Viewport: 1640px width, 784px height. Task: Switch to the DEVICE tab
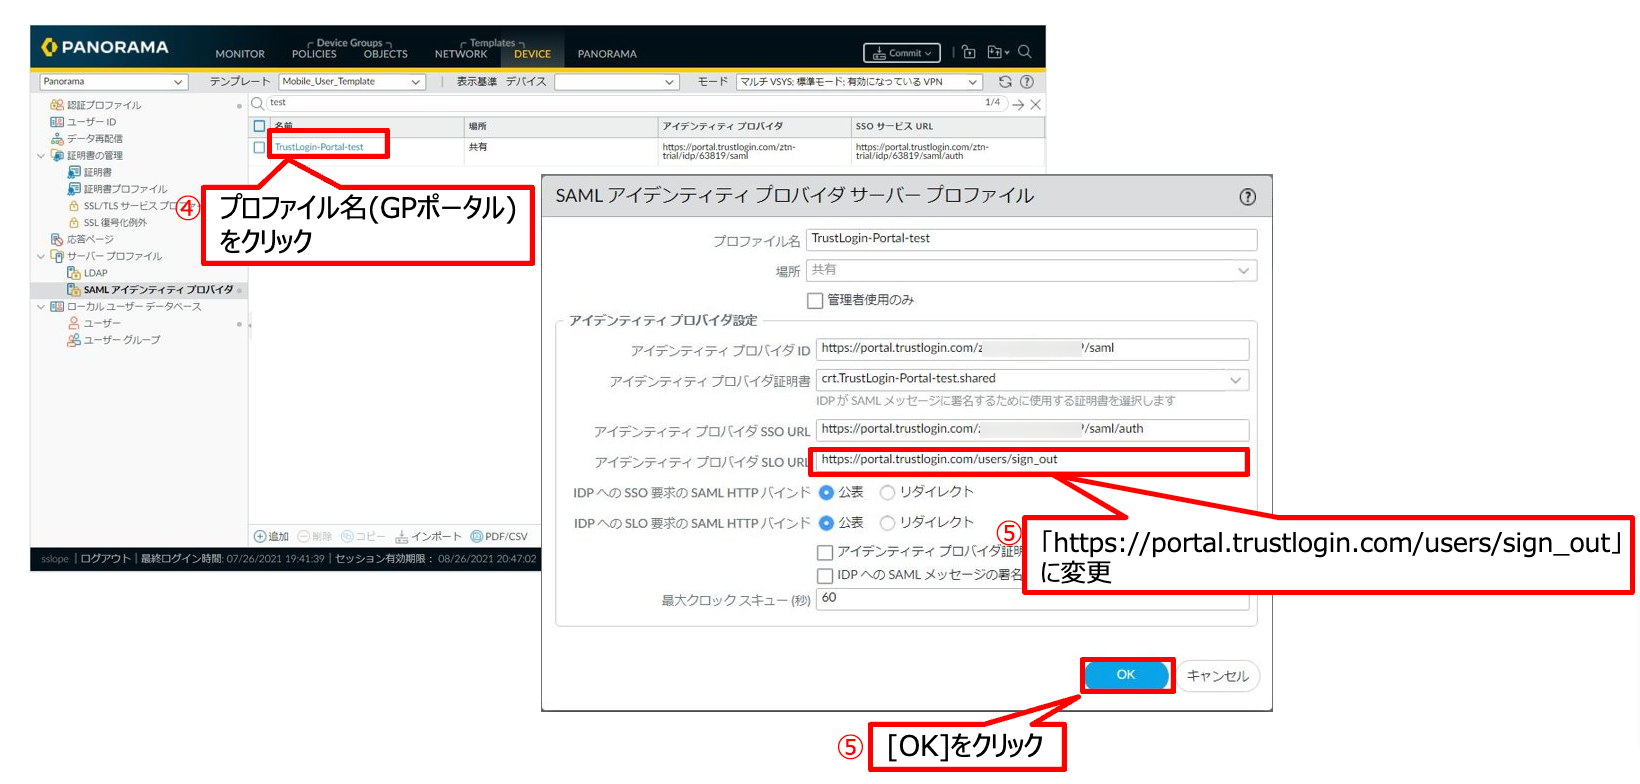coord(532,54)
